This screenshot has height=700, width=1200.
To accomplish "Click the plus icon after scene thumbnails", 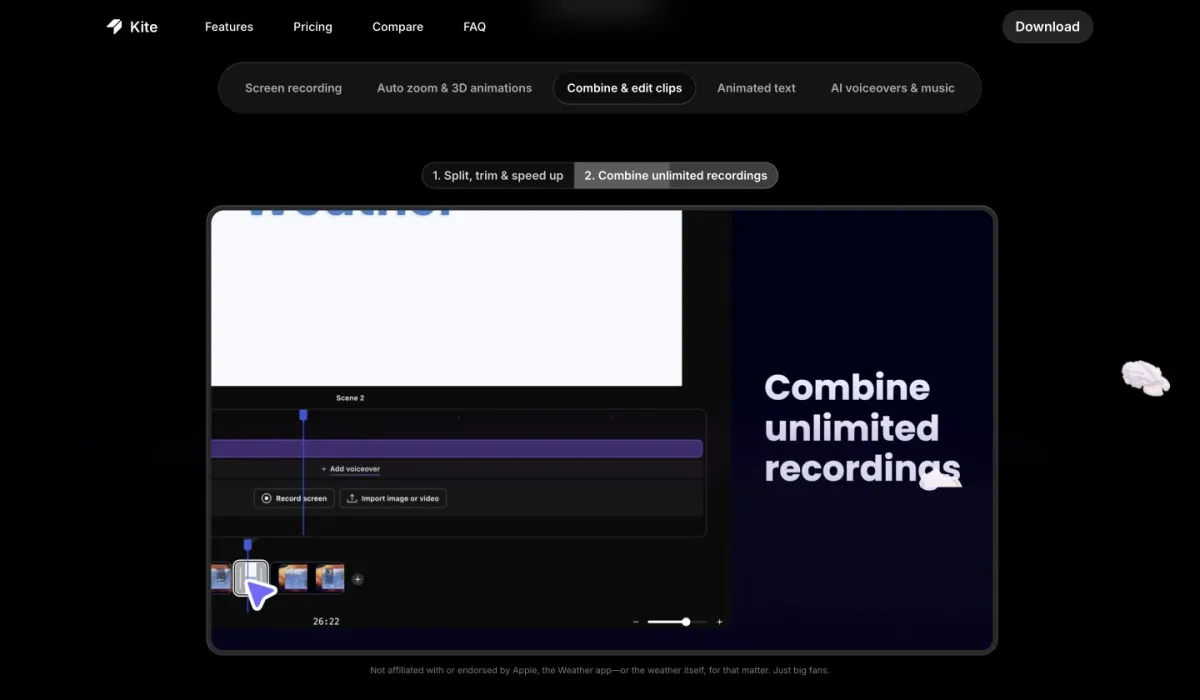I will tap(358, 579).
